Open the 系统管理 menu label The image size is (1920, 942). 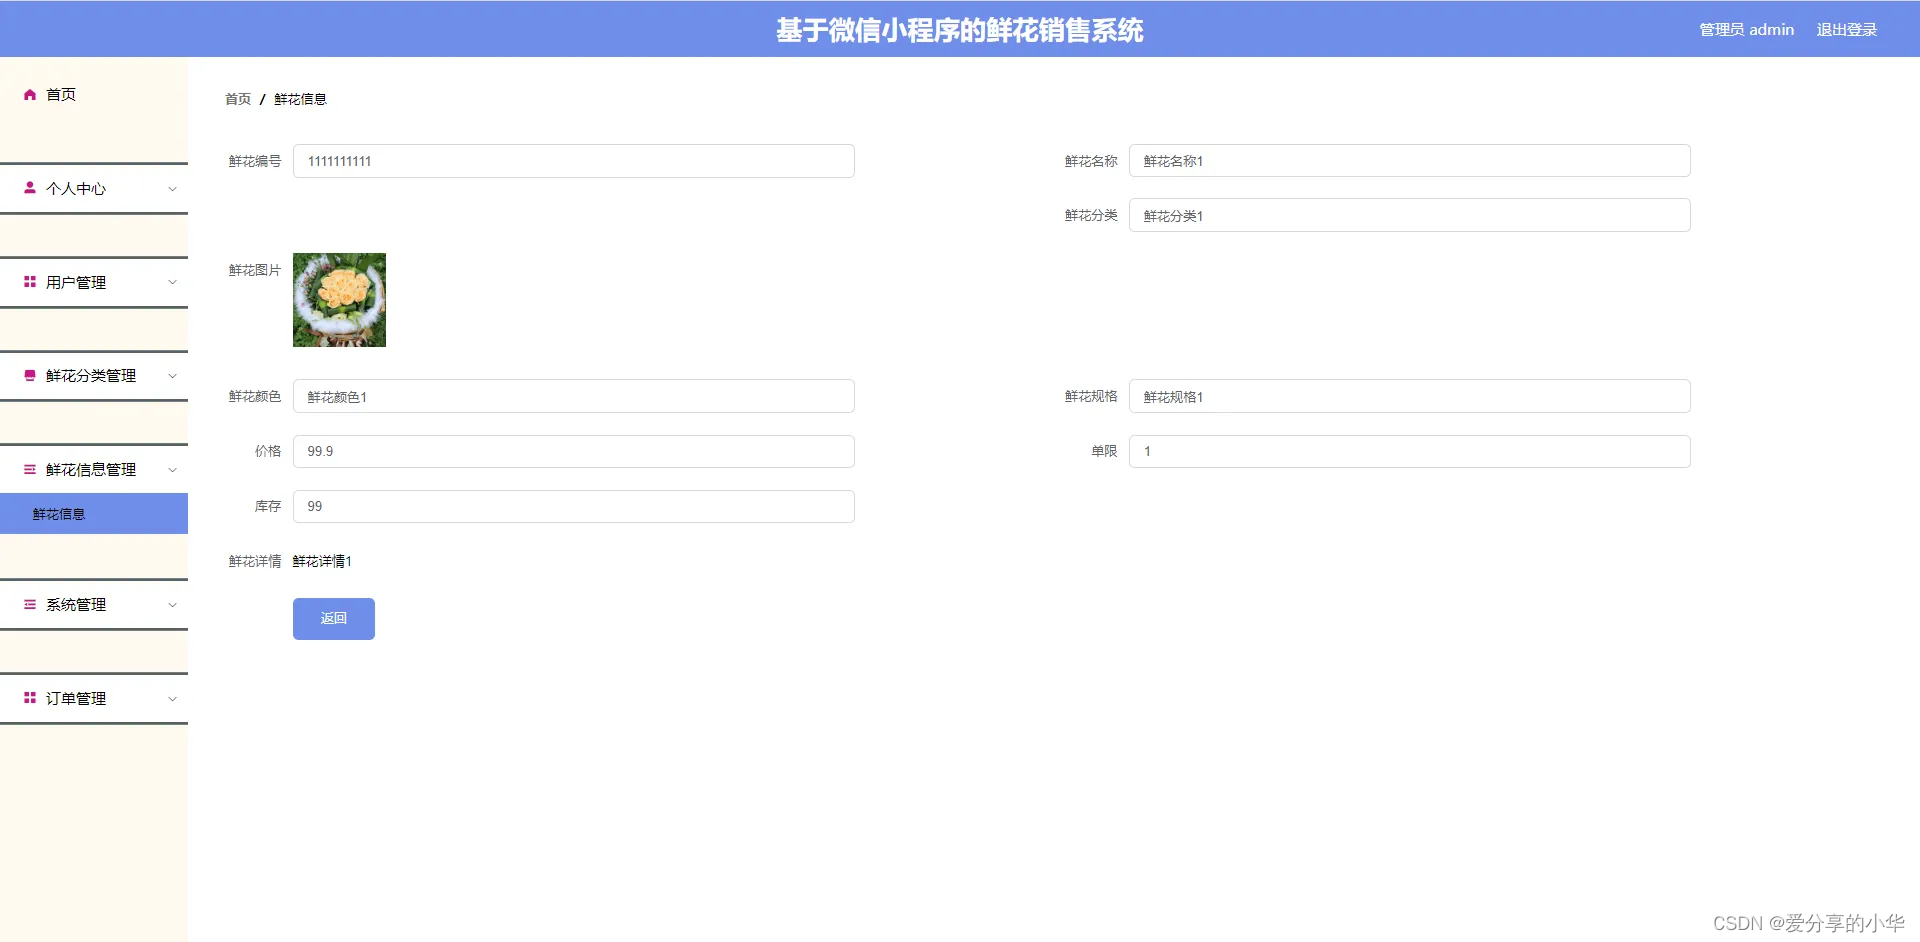coord(76,604)
